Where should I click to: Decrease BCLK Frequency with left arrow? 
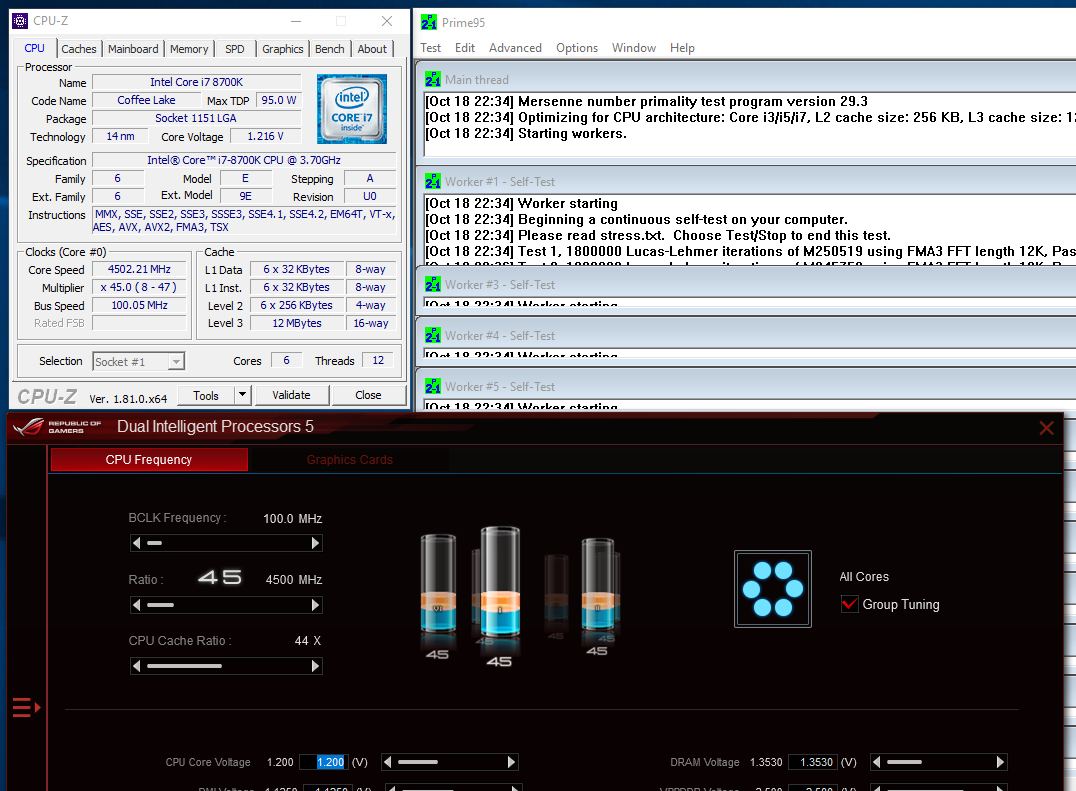coord(137,543)
